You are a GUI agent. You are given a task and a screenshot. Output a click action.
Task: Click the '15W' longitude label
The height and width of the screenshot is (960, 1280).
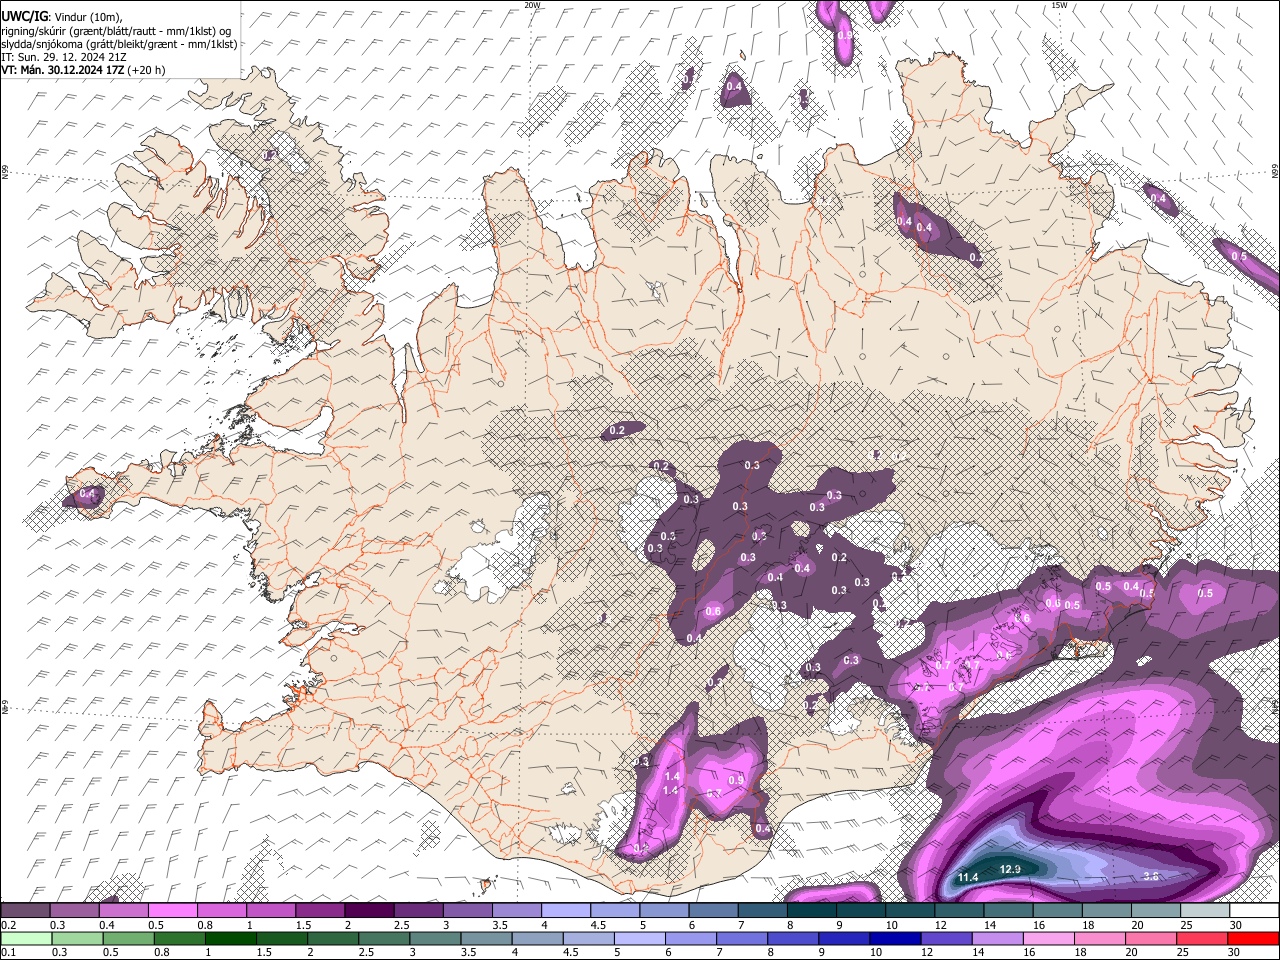(1059, 5)
